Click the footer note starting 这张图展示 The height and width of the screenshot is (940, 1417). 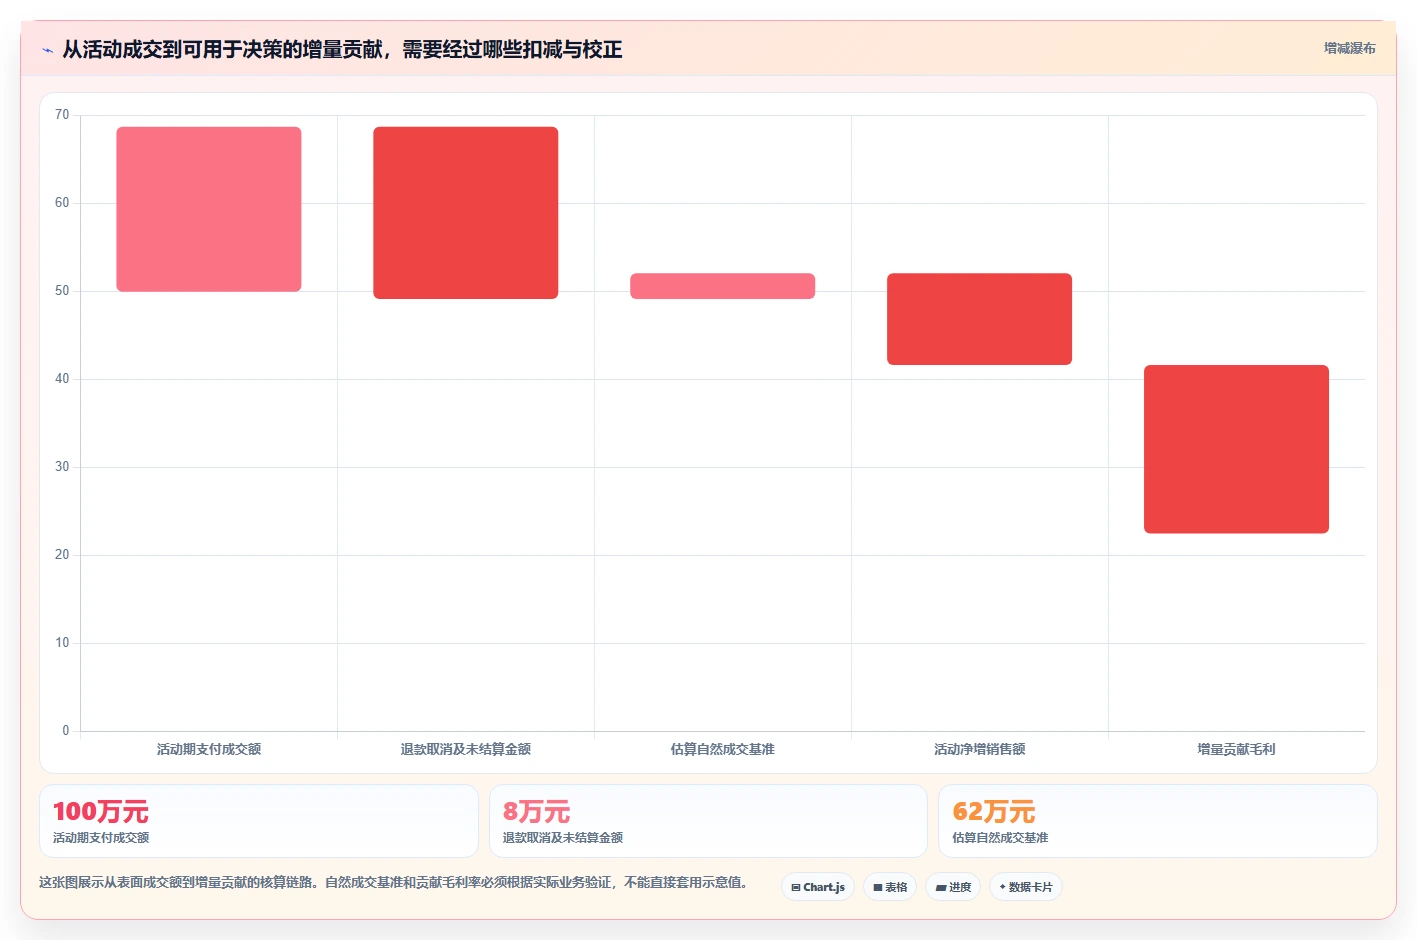pos(393,882)
